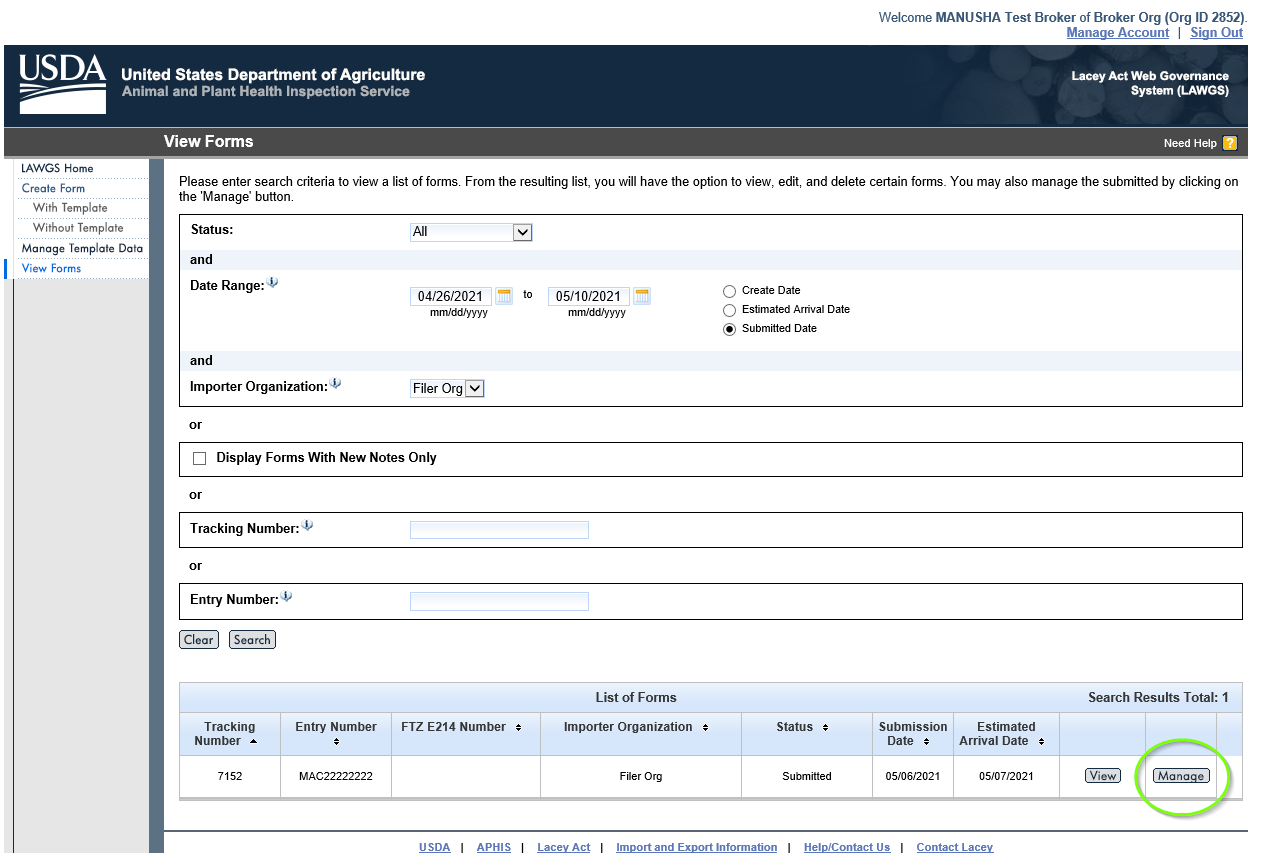This screenshot has height=864, width=1281.
Task: Click Manage button for form 7152
Action: point(1181,776)
